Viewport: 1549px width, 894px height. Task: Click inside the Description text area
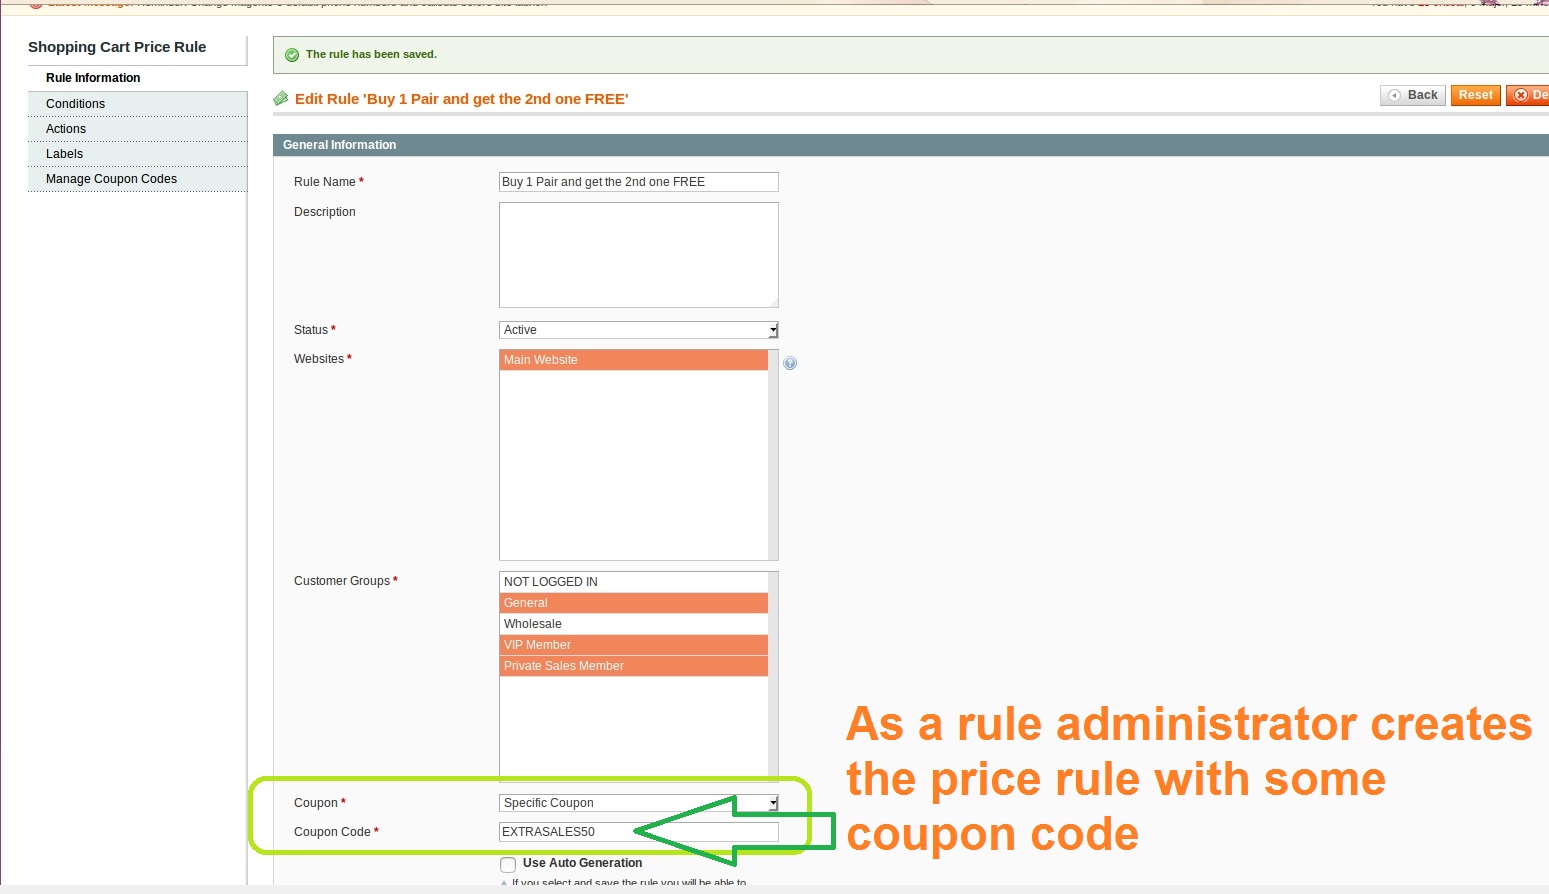tap(639, 255)
